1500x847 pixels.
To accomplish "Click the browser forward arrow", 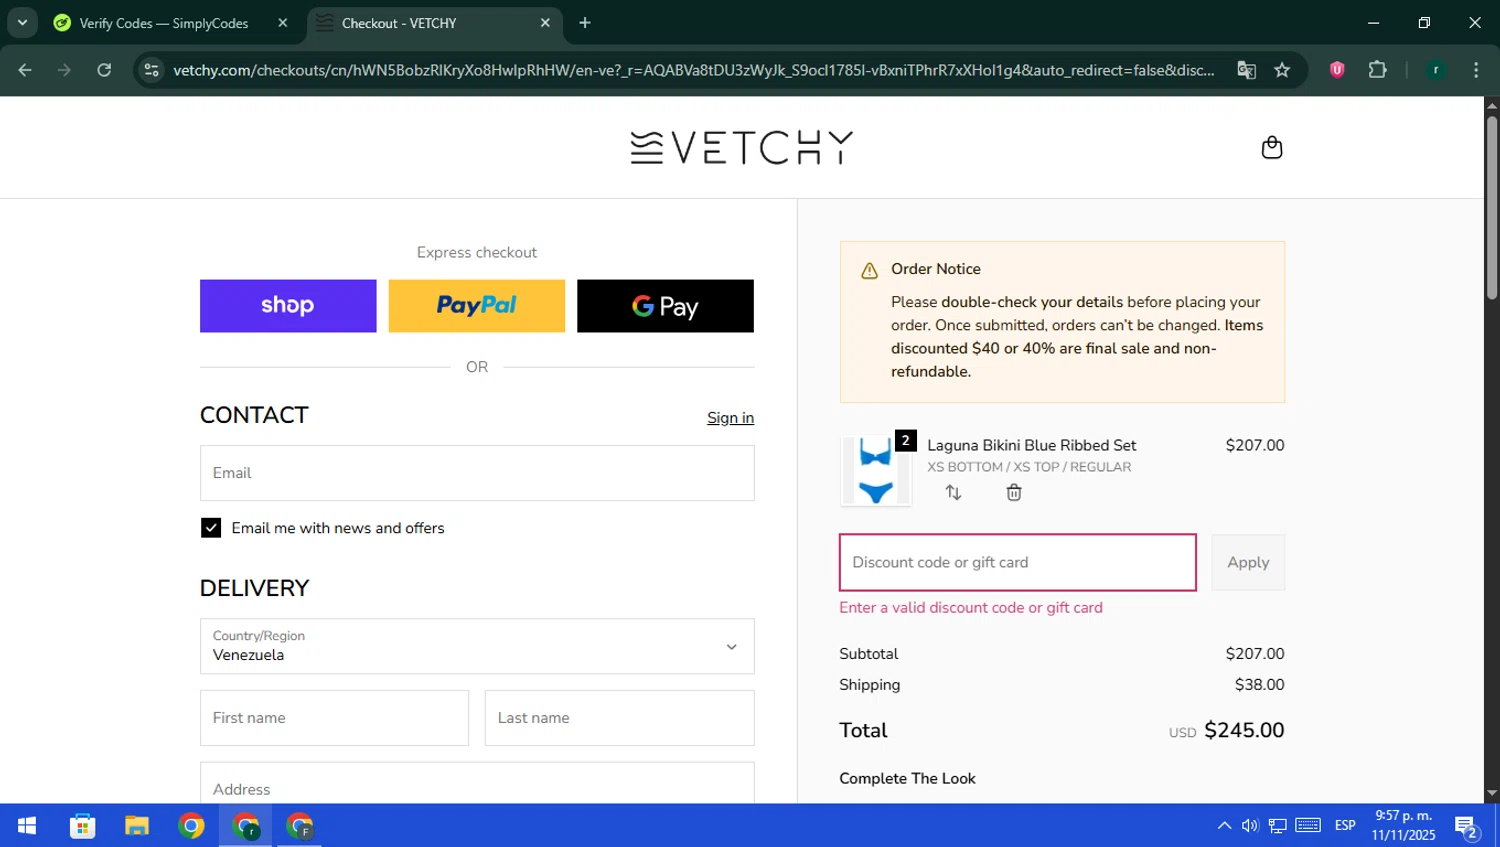I will coord(64,70).
